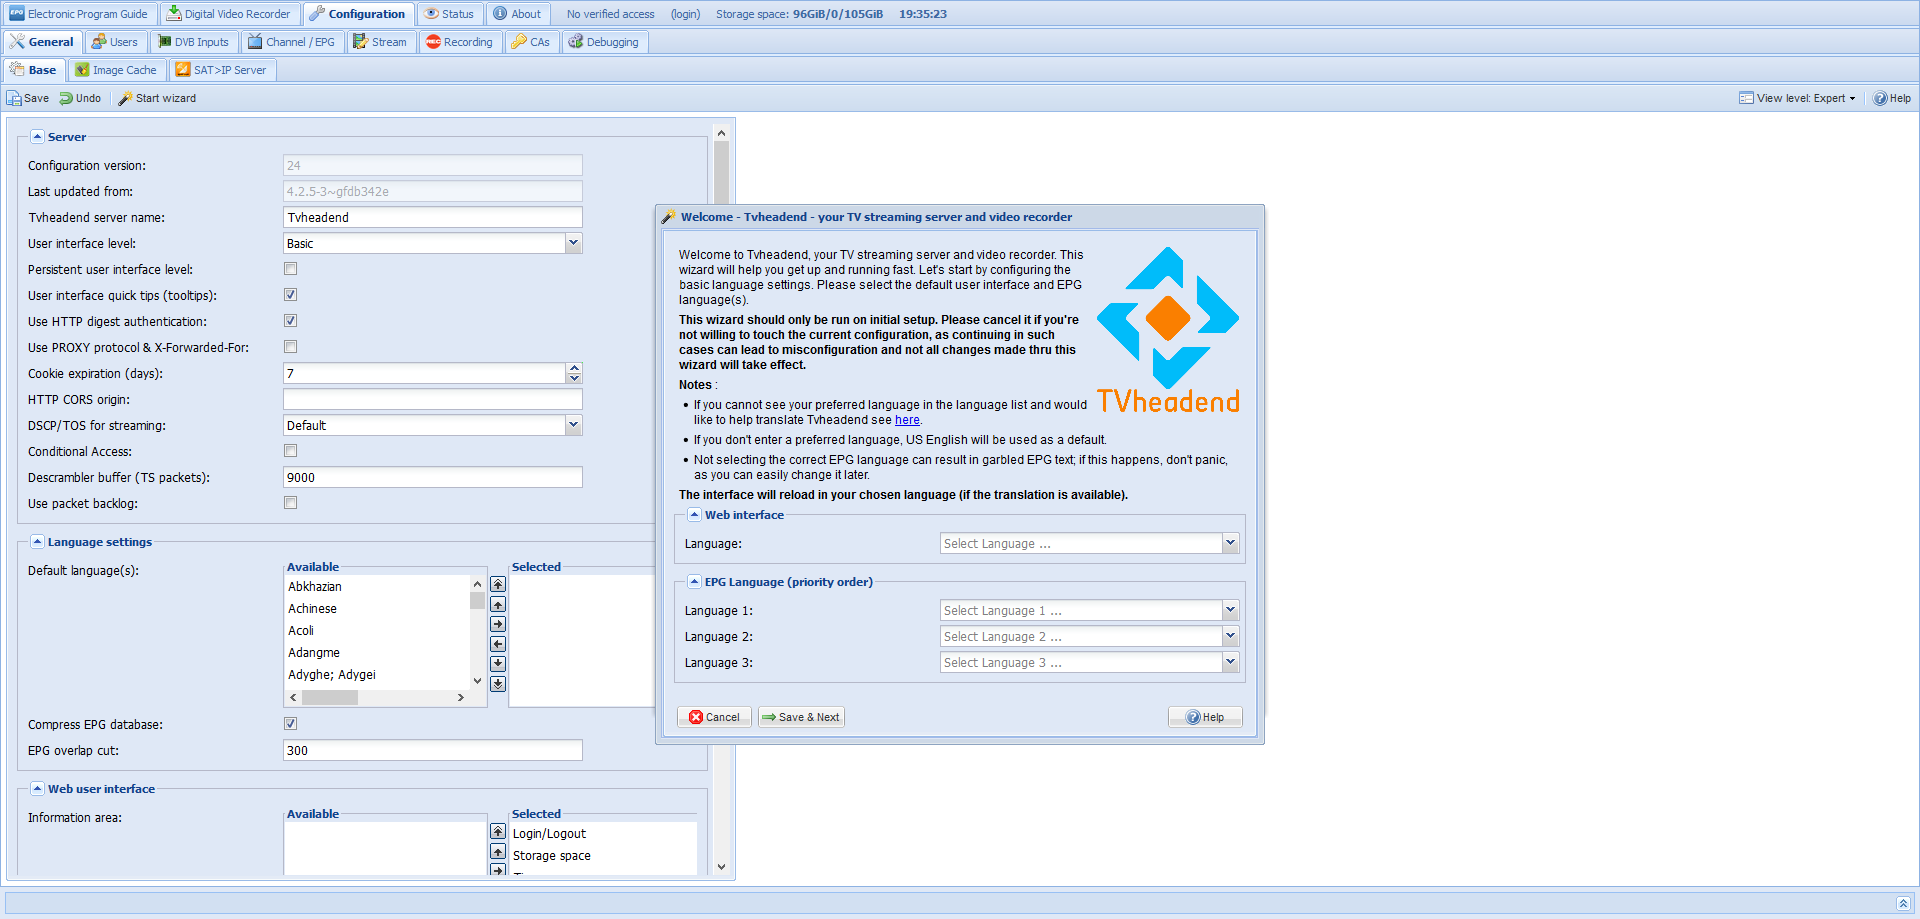
Task: Open the Status tab
Action: [449, 14]
